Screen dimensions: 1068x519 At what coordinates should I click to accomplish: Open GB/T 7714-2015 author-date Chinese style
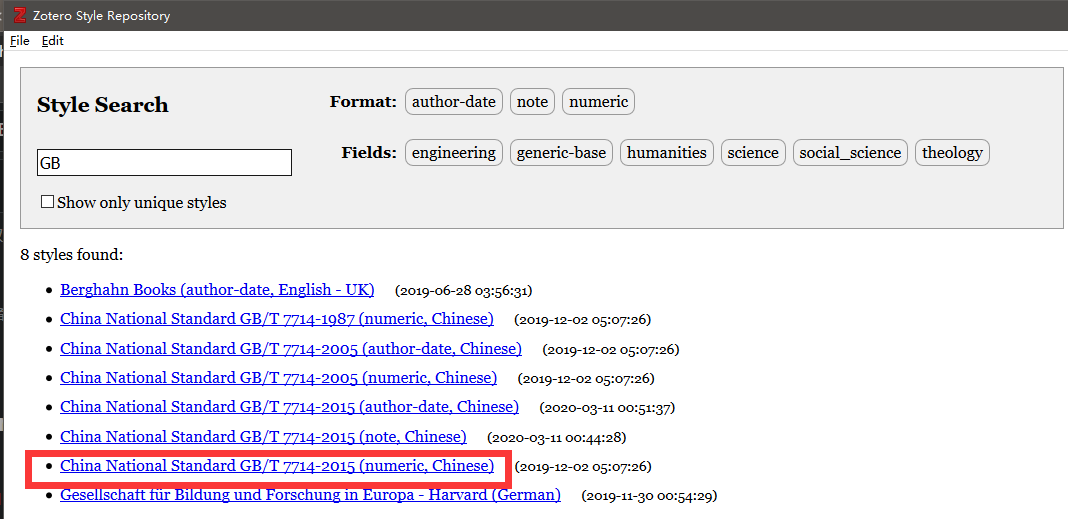(289, 407)
